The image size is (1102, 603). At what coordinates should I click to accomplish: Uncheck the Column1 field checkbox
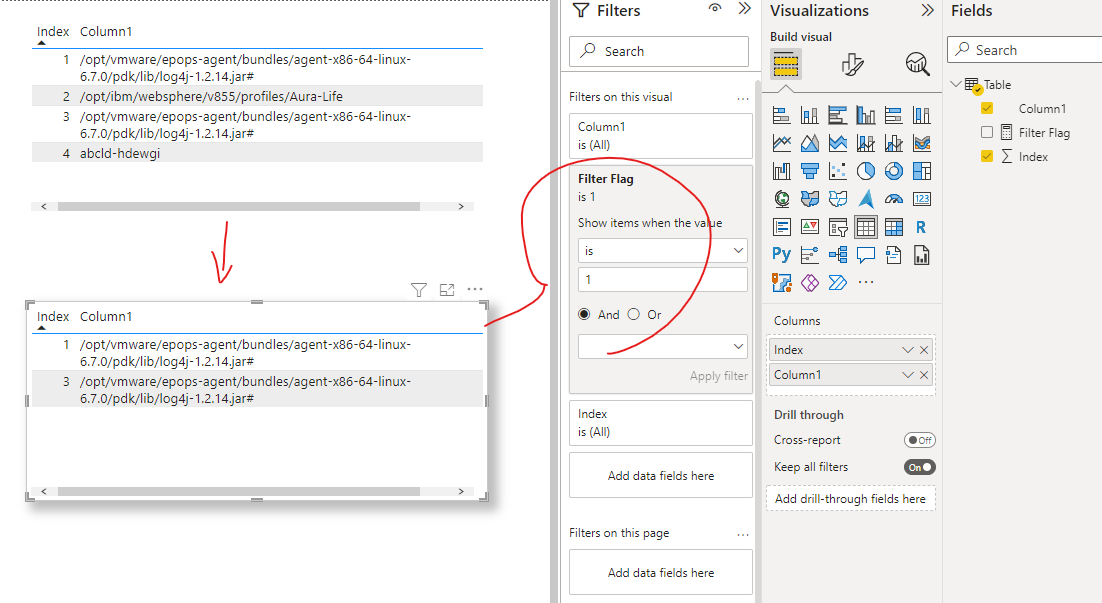click(x=987, y=108)
